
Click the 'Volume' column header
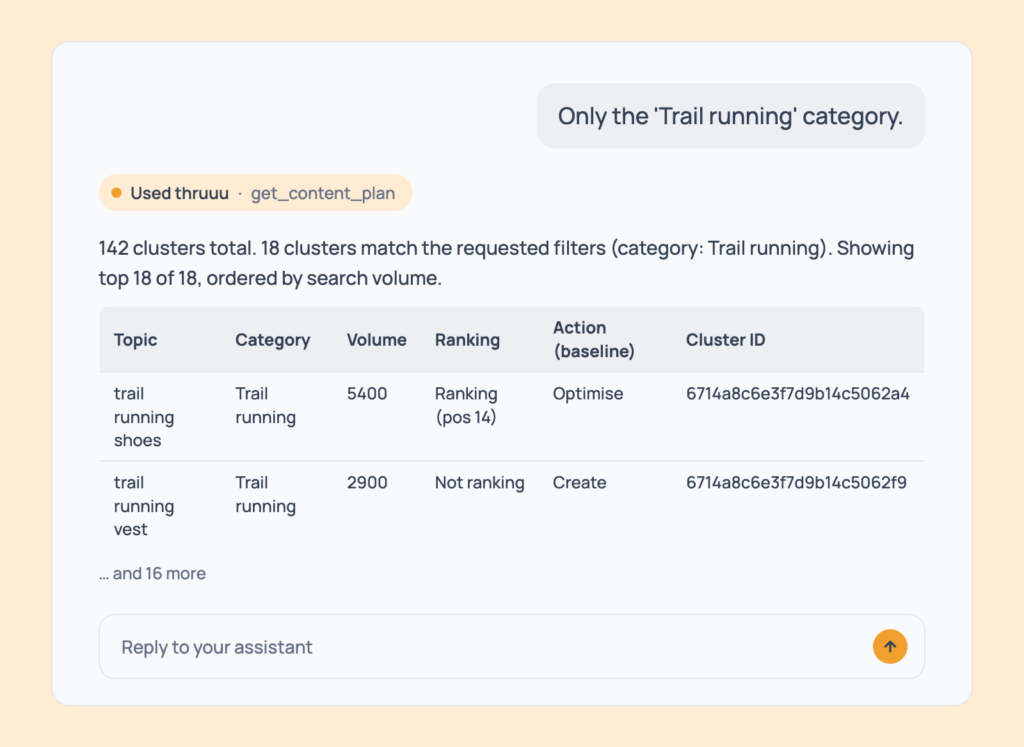[x=376, y=340]
